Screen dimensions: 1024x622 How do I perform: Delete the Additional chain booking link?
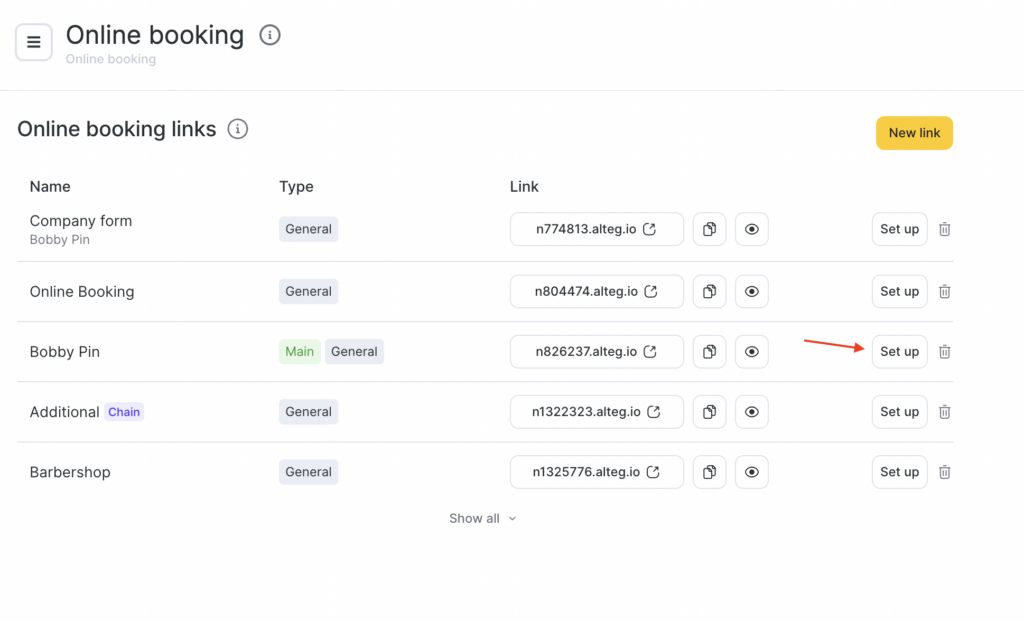click(944, 412)
